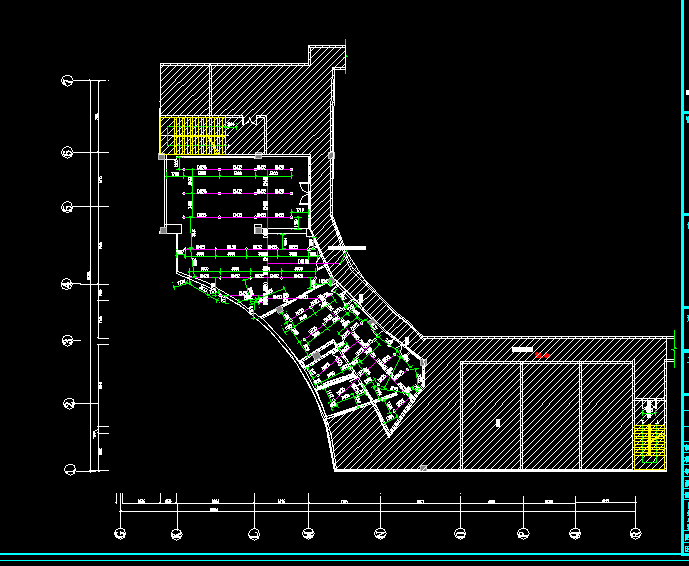Select the bottommost grid axis bubble on left
The image size is (689, 566).
(70, 468)
